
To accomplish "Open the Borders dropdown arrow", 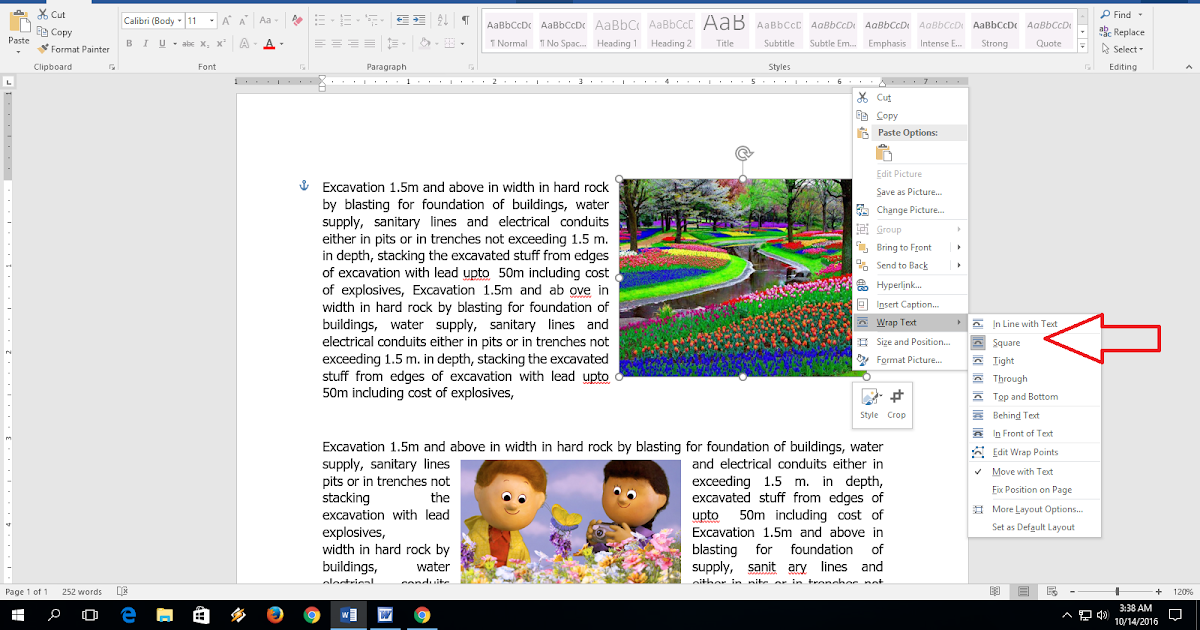I will tap(462, 43).
